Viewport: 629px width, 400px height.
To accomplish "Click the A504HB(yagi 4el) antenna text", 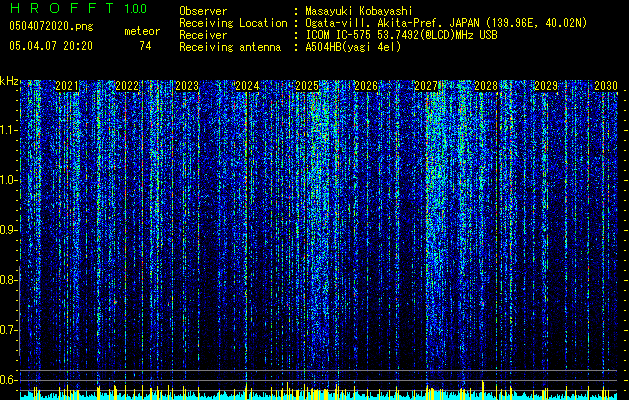I will click(x=353, y=47).
